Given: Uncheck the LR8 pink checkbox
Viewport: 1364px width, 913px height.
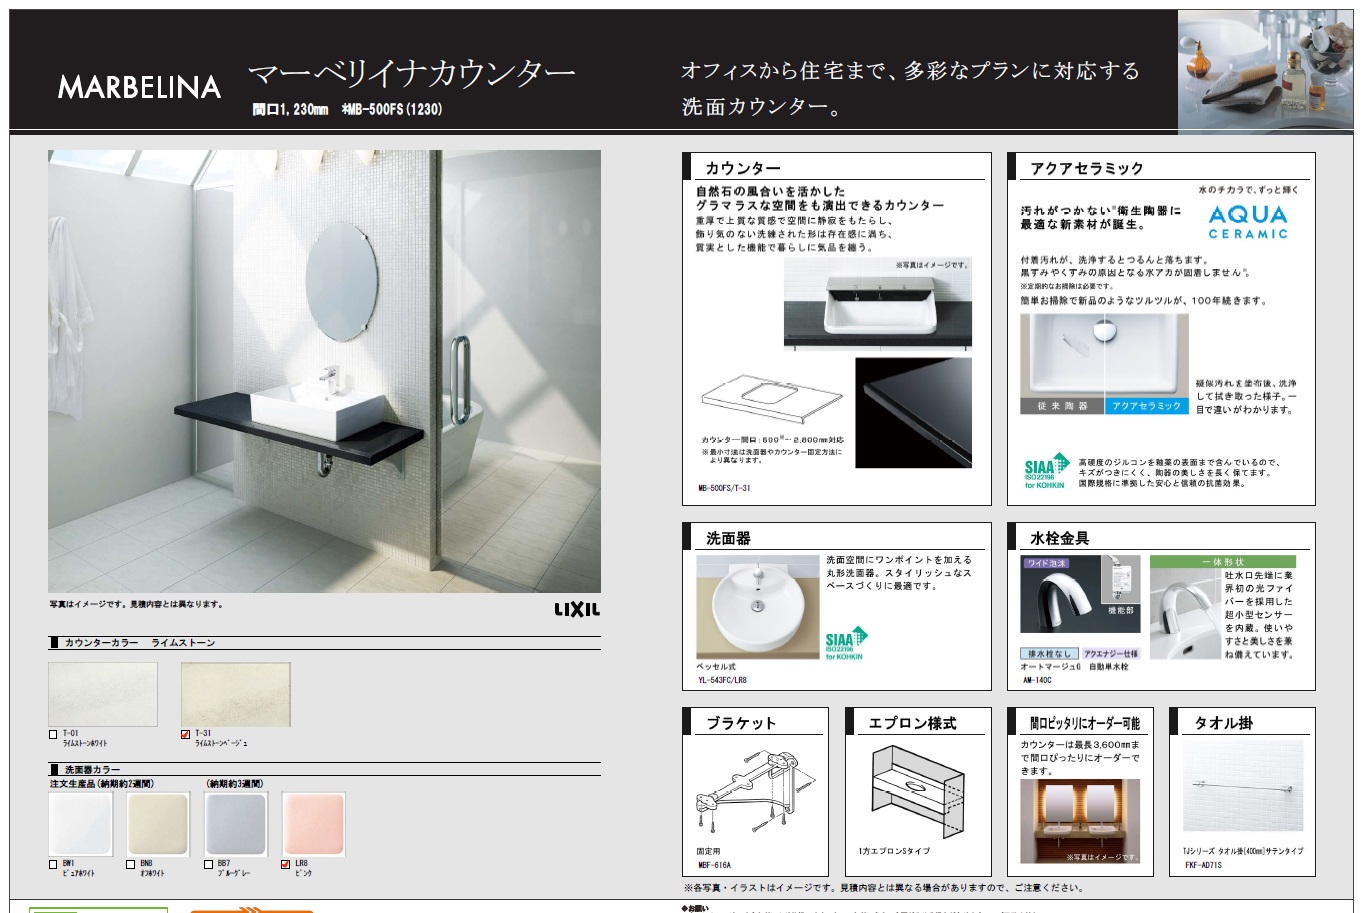Looking at the screenshot, I should 286,864.
